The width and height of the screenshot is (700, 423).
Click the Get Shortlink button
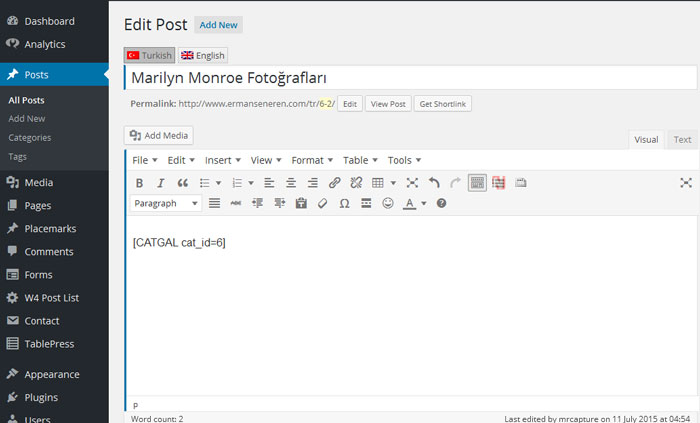click(442, 104)
